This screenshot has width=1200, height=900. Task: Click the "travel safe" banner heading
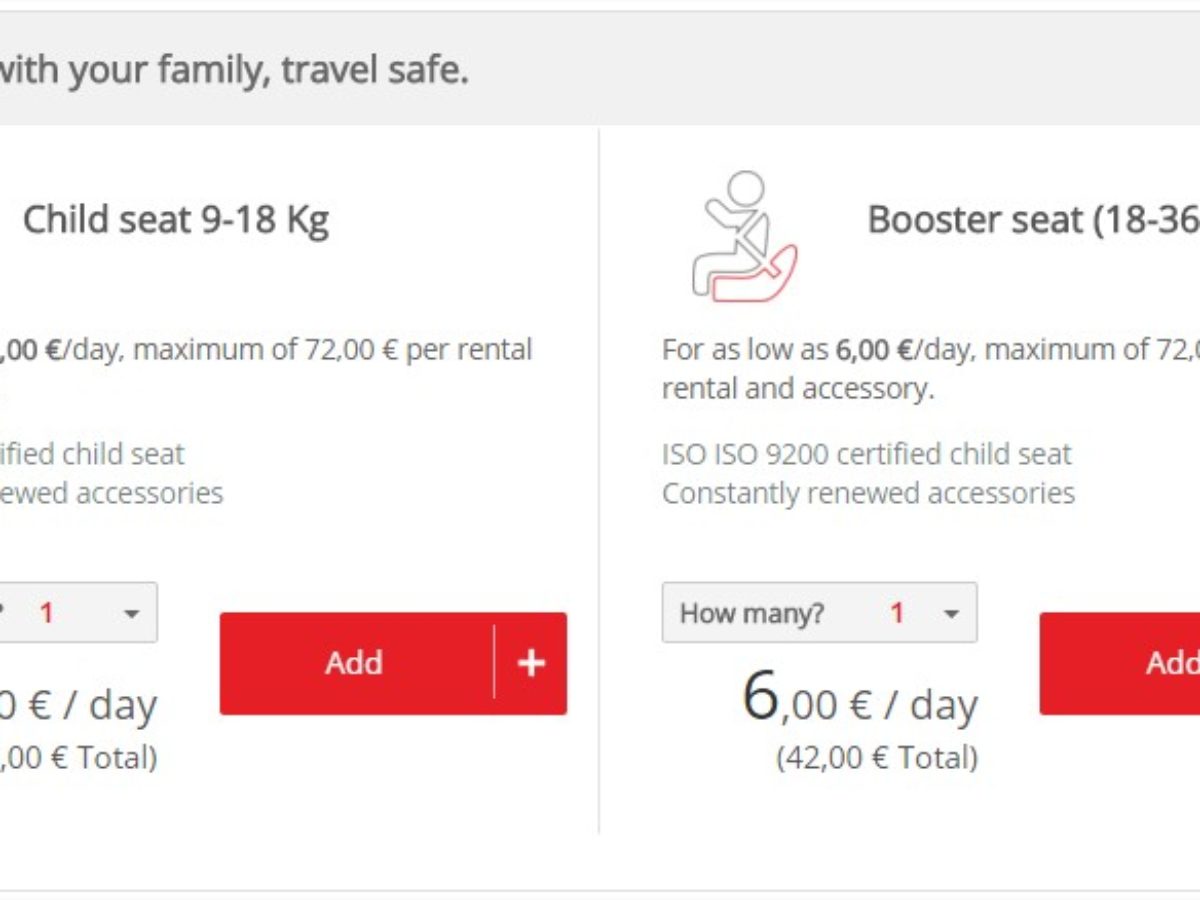click(x=234, y=71)
